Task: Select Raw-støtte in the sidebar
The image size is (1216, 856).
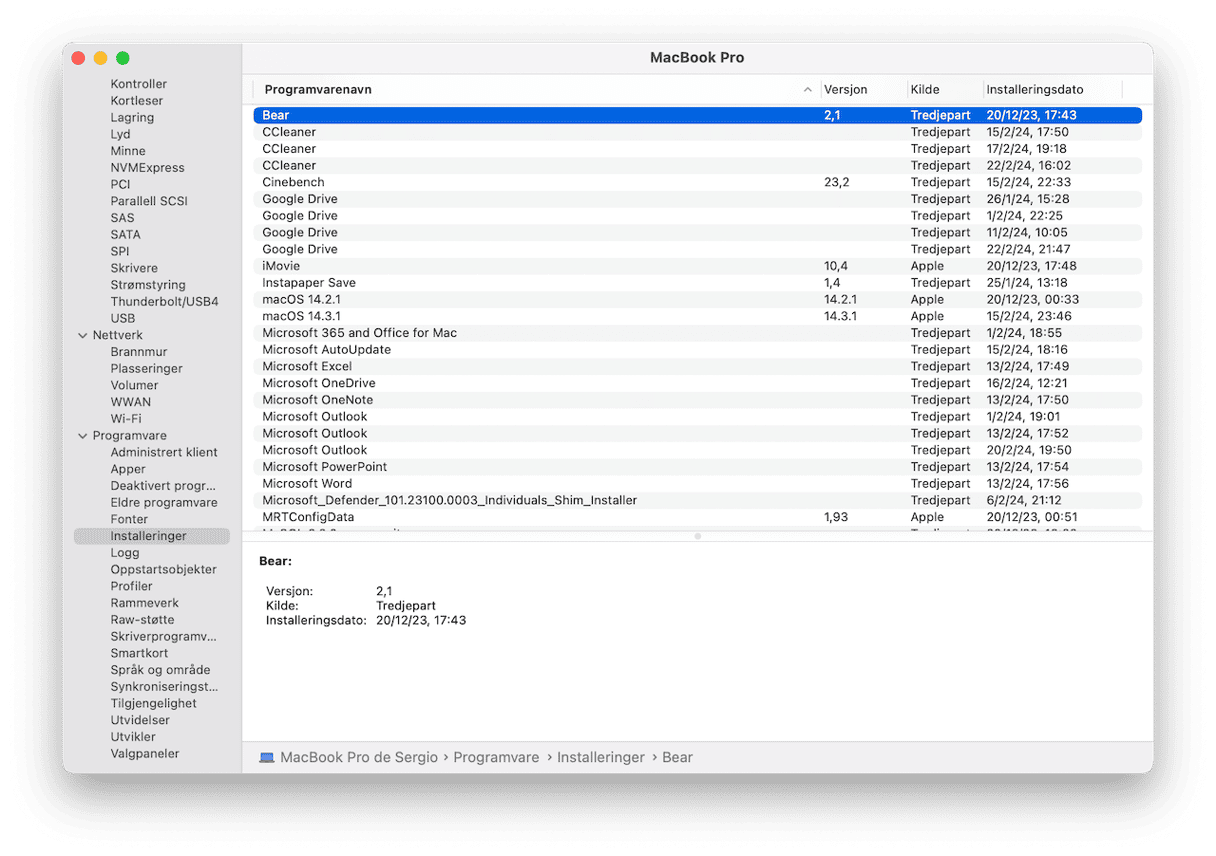Action: 142,620
